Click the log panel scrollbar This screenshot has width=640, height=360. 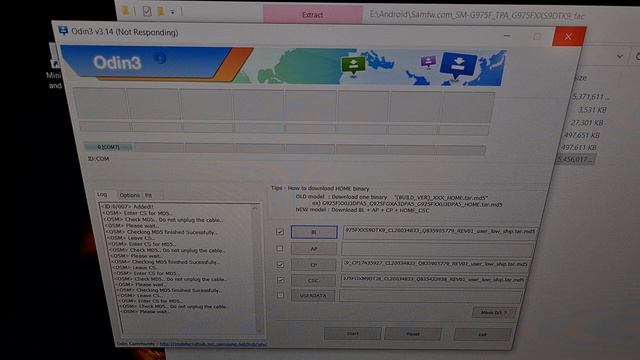(256, 269)
